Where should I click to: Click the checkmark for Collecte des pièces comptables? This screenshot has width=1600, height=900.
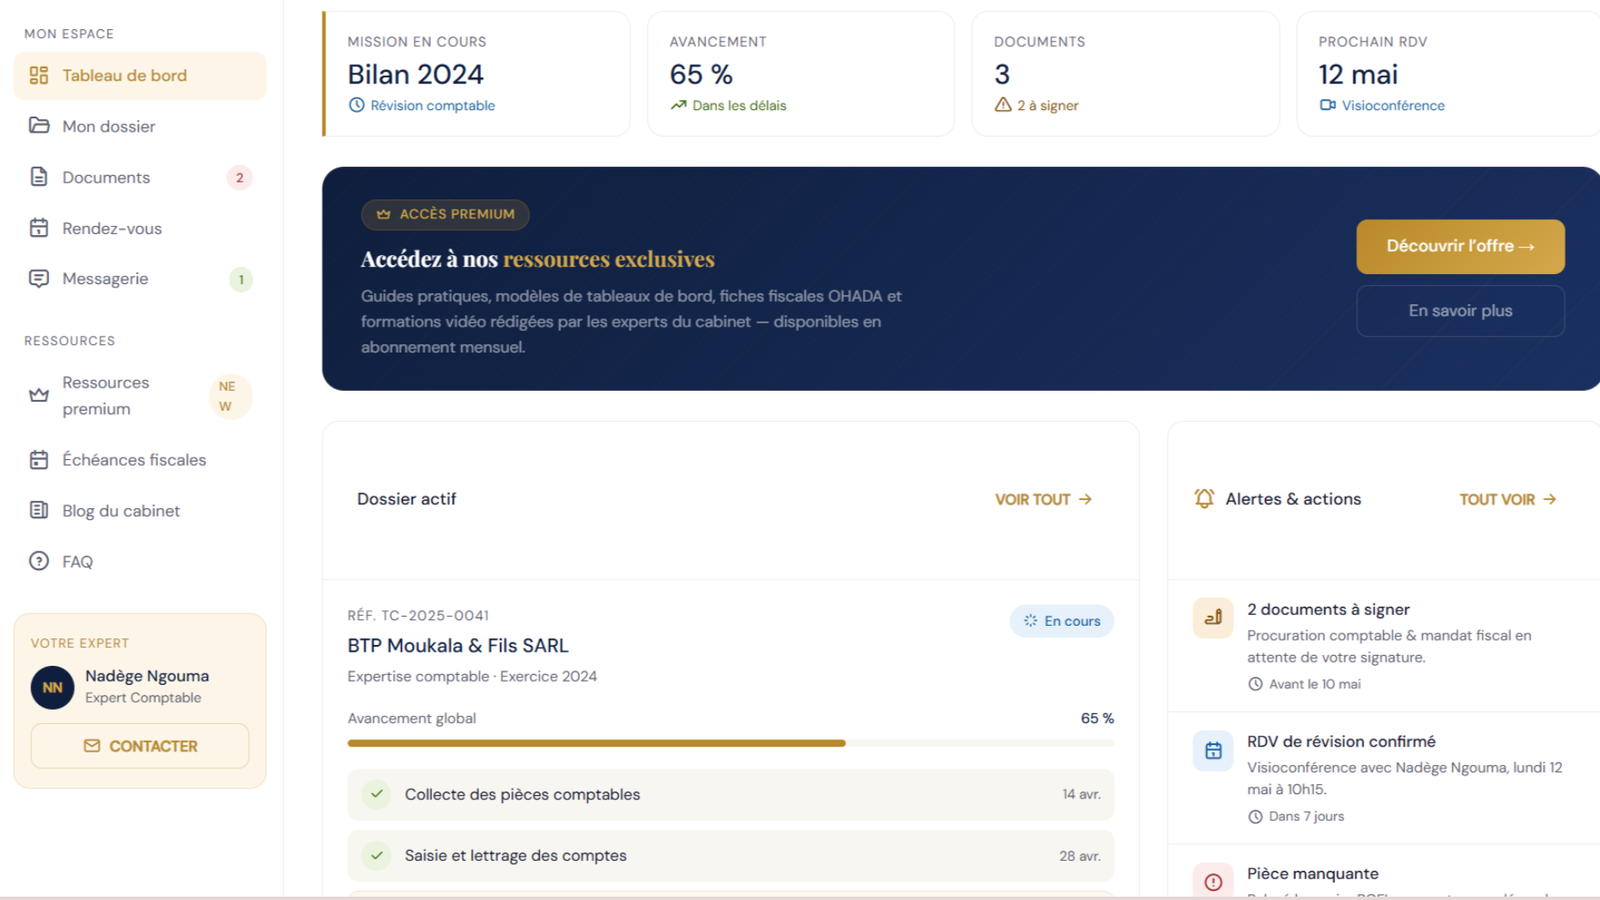pos(377,795)
